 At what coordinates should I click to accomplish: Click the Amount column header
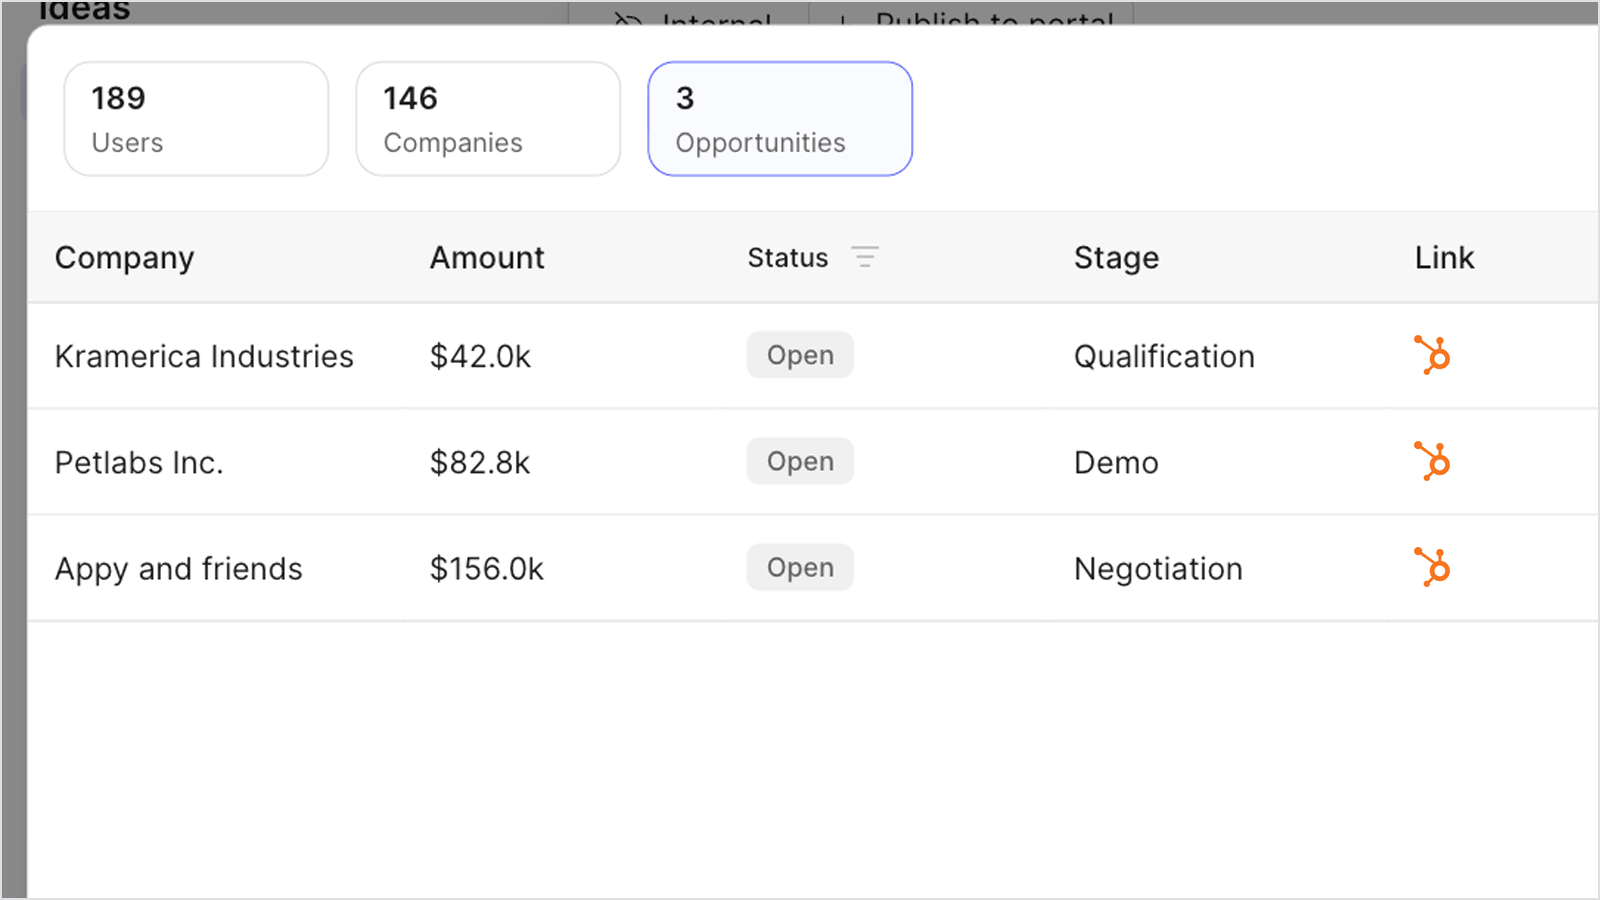coord(487,258)
